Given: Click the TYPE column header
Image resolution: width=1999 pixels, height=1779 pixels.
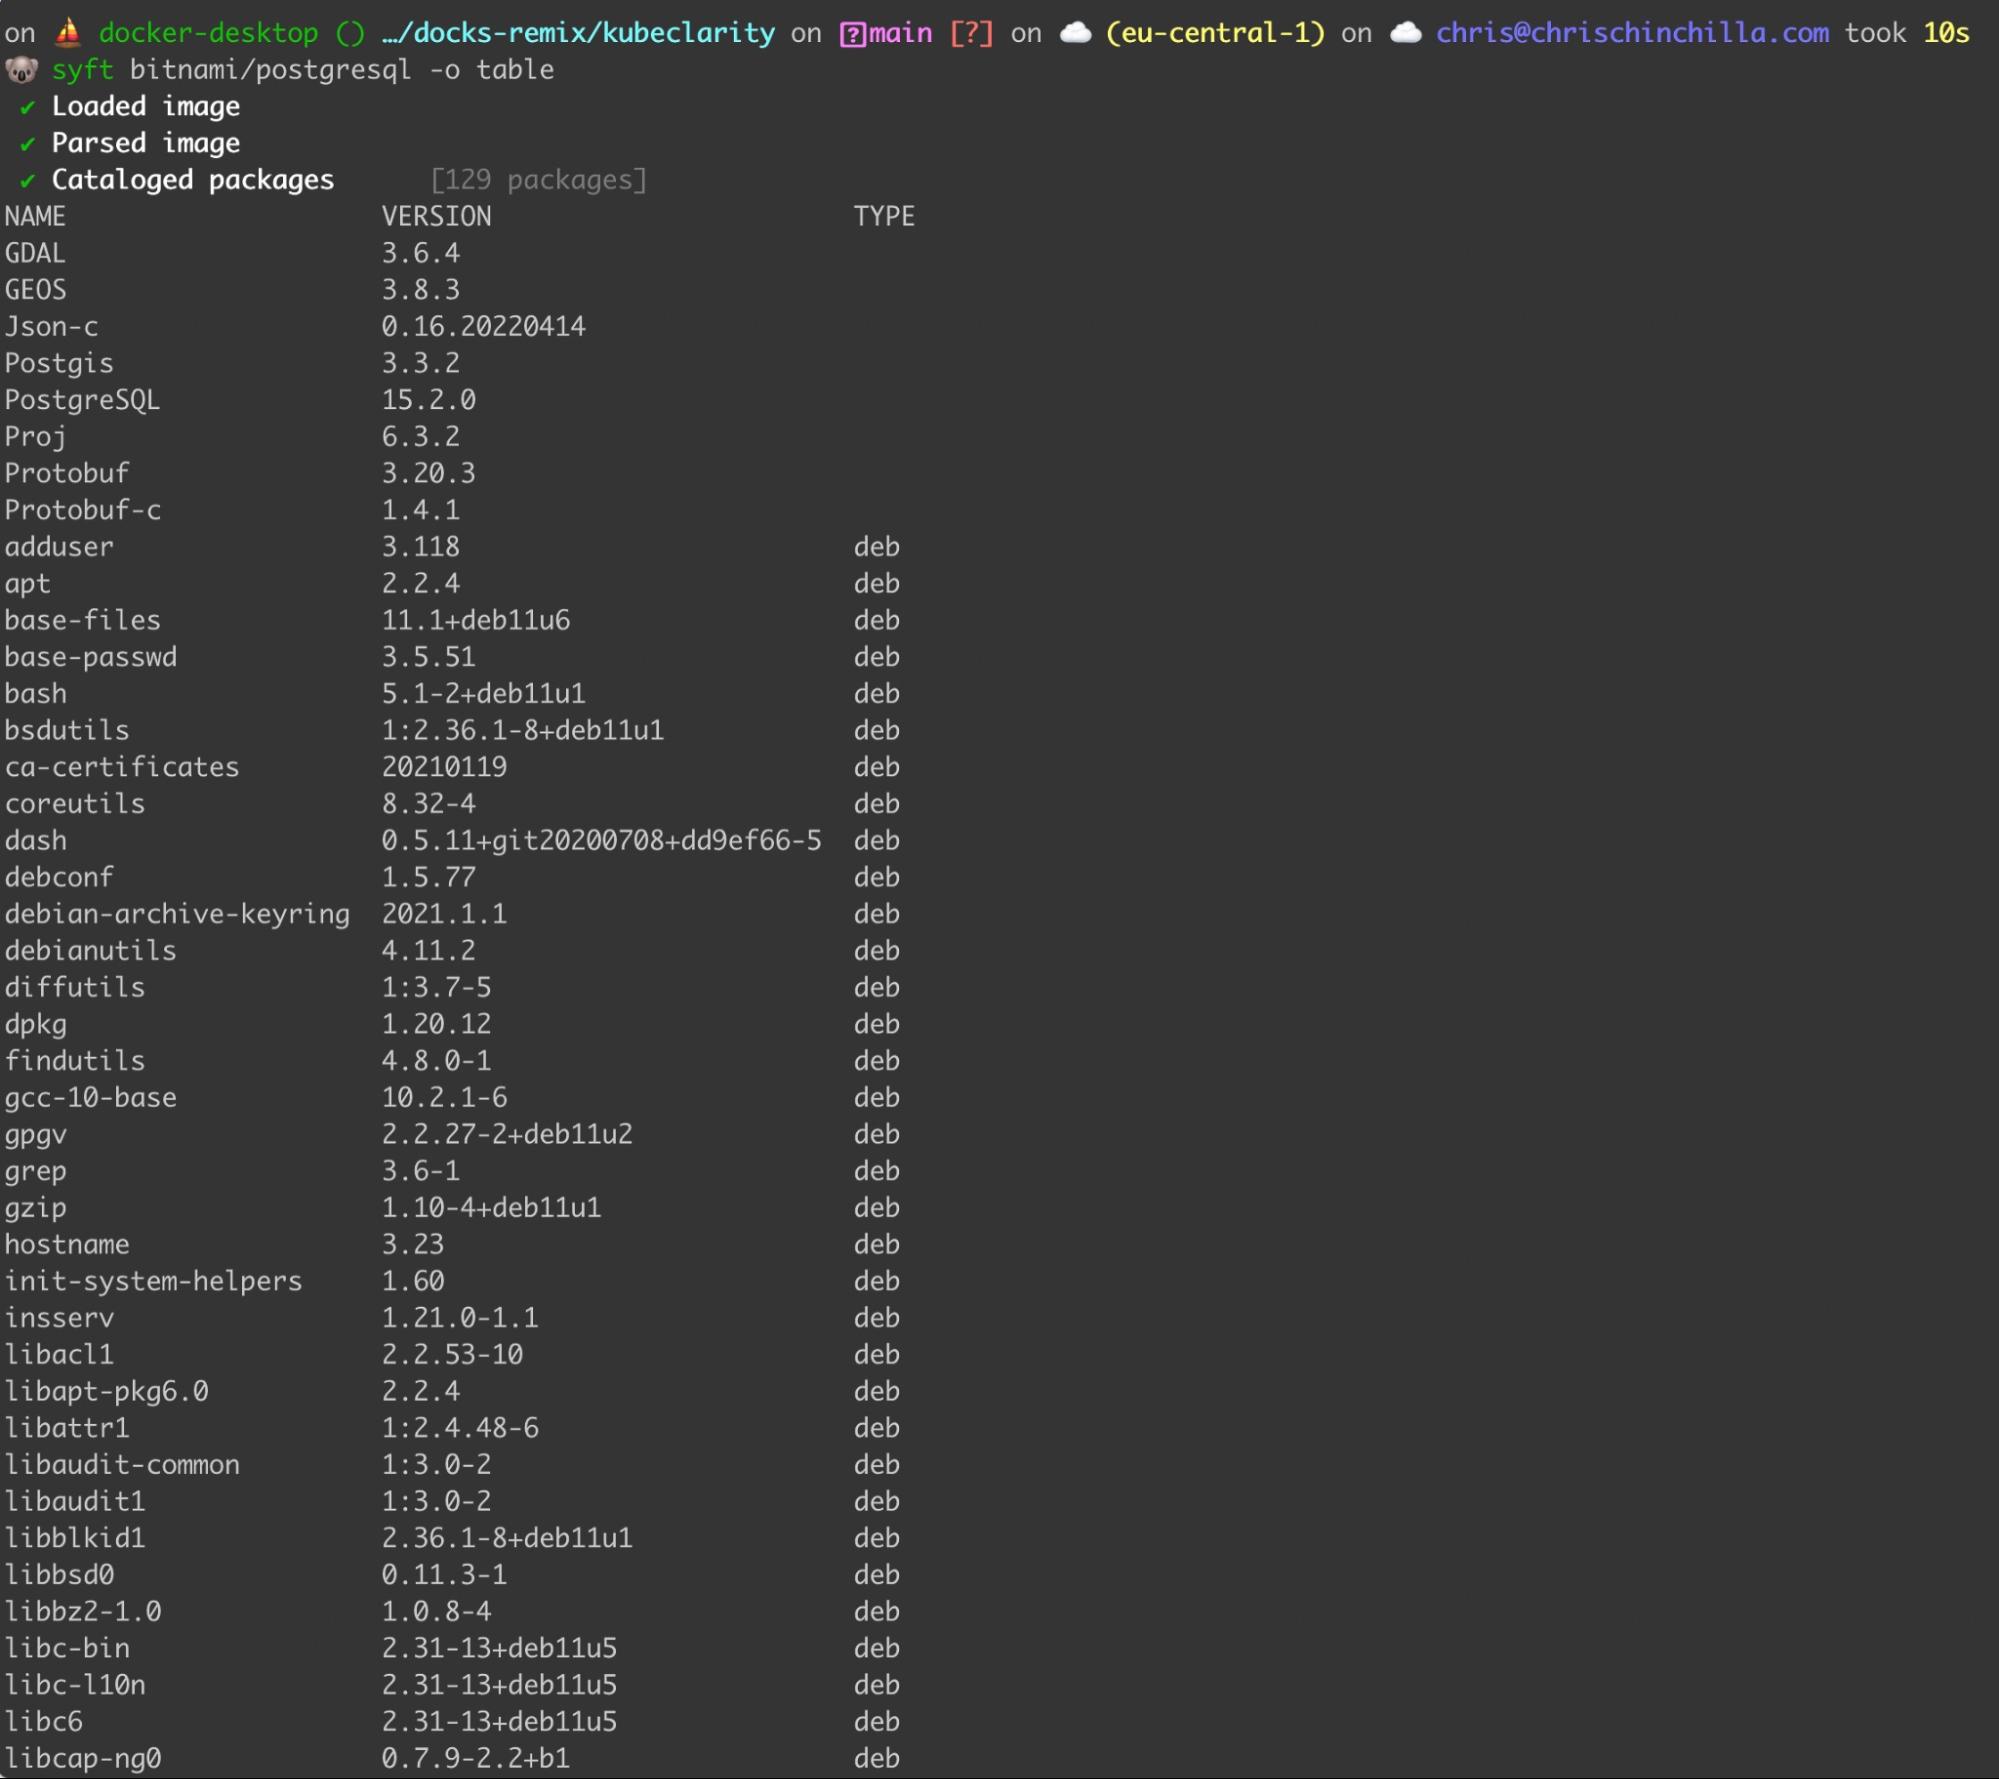Looking at the screenshot, I should click(884, 217).
